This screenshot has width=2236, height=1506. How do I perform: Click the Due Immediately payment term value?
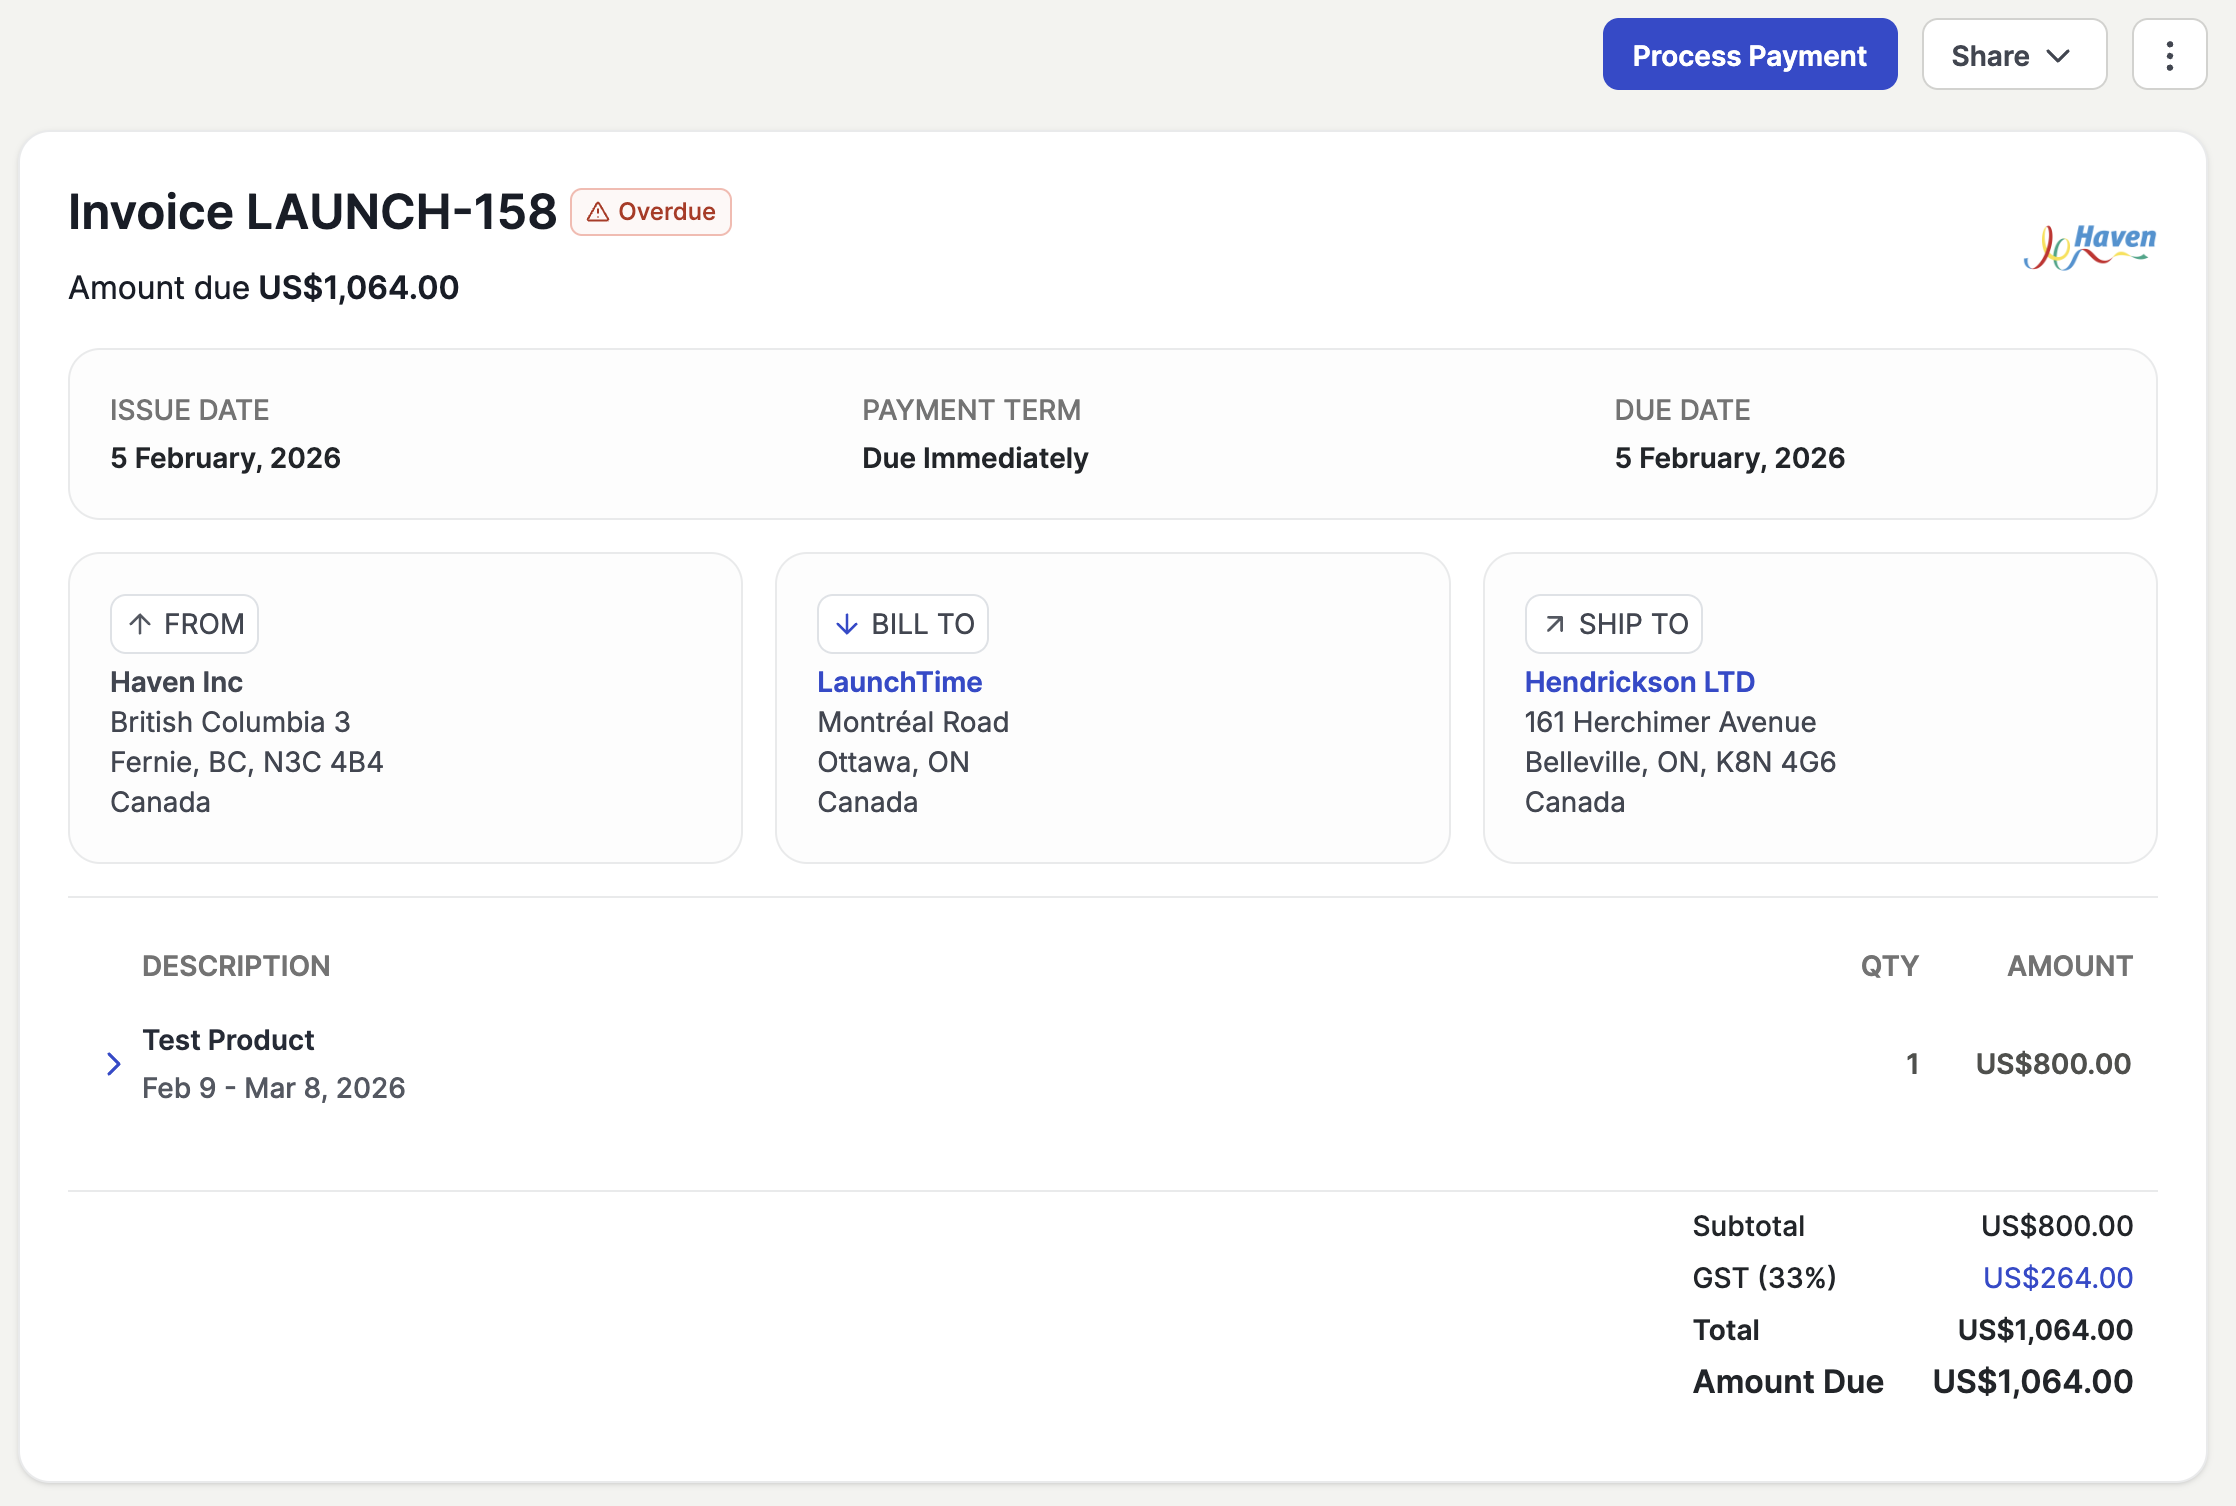[975, 458]
